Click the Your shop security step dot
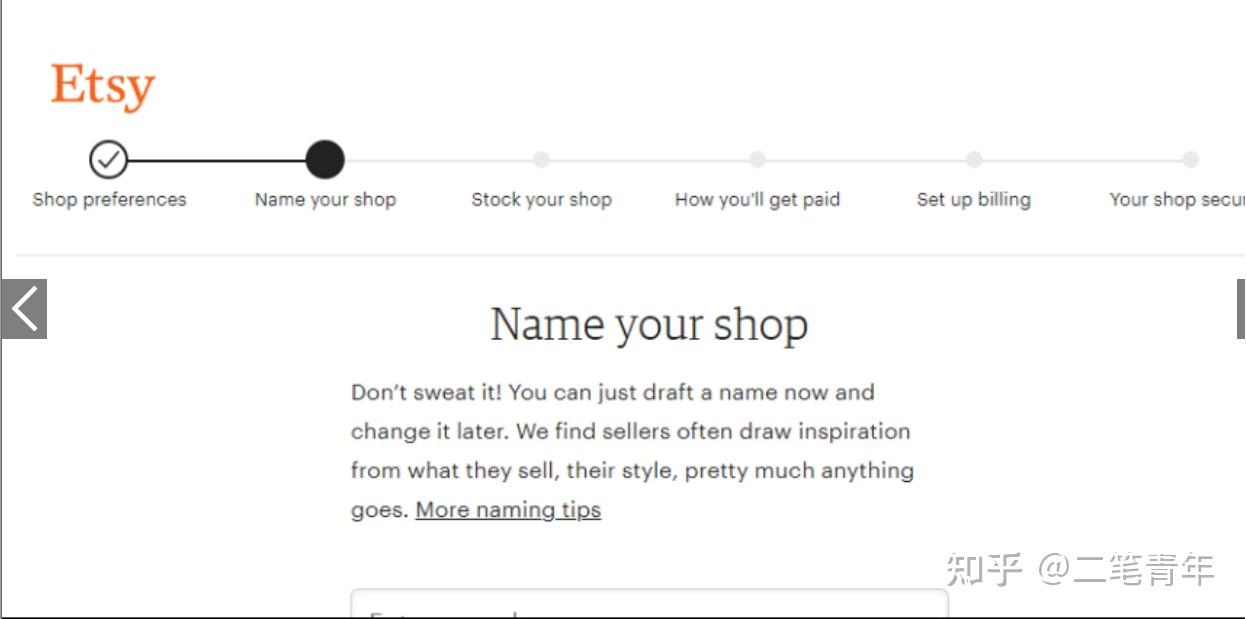The image size is (1246, 619). point(1190,159)
